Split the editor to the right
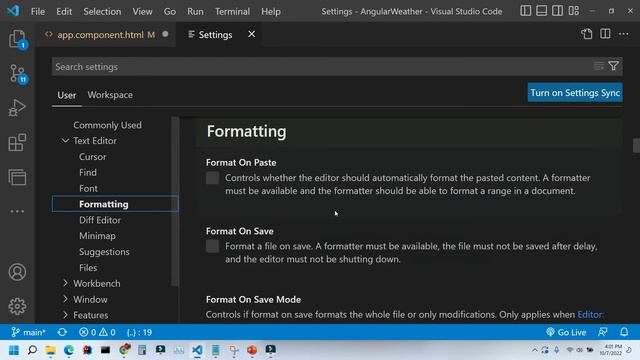Viewport: 640px width, 360px height. point(605,34)
